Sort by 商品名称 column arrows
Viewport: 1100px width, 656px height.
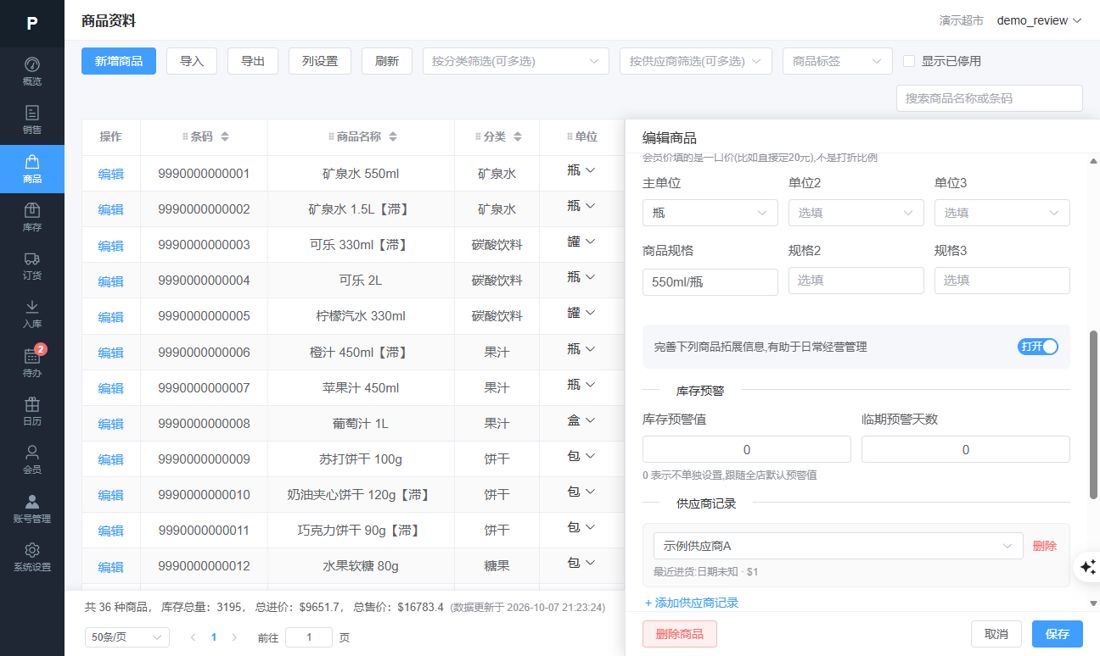click(x=393, y=137)
